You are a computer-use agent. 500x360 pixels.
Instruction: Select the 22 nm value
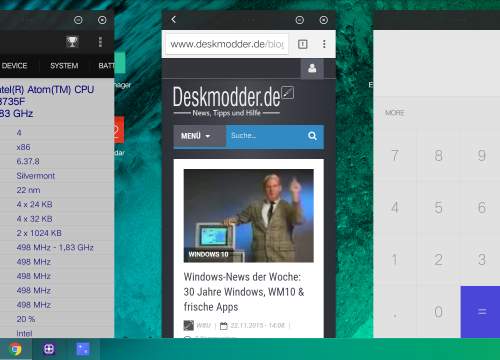pos(28,190)
